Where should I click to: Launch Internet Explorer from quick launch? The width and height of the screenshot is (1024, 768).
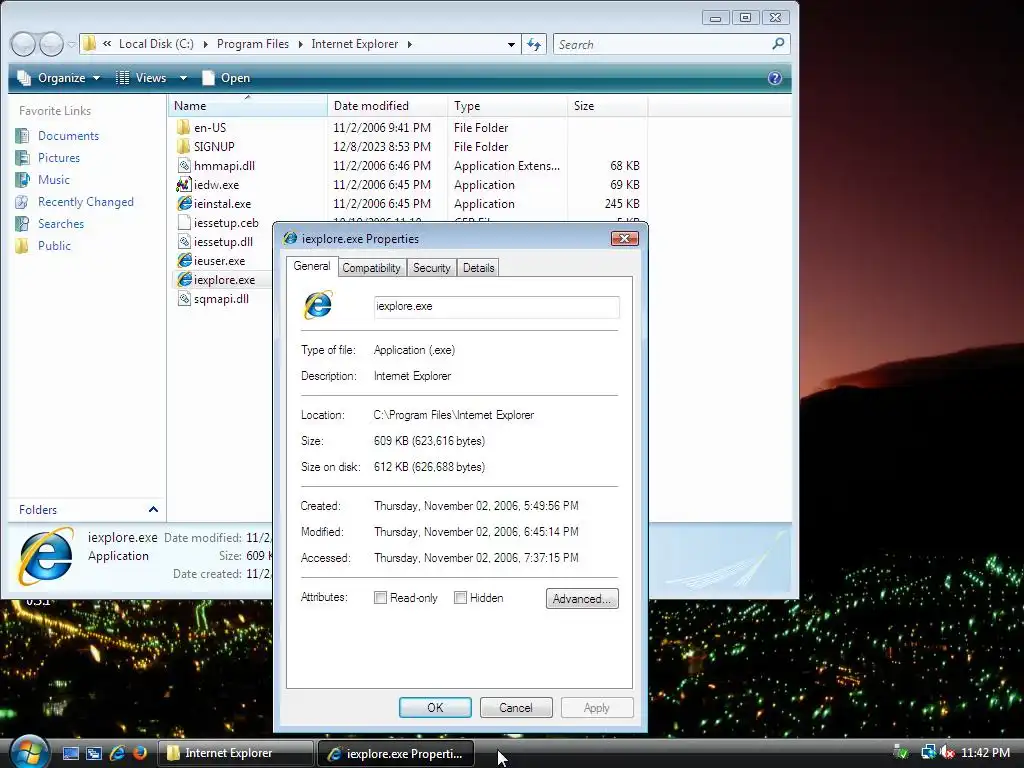tap(117, 753)
